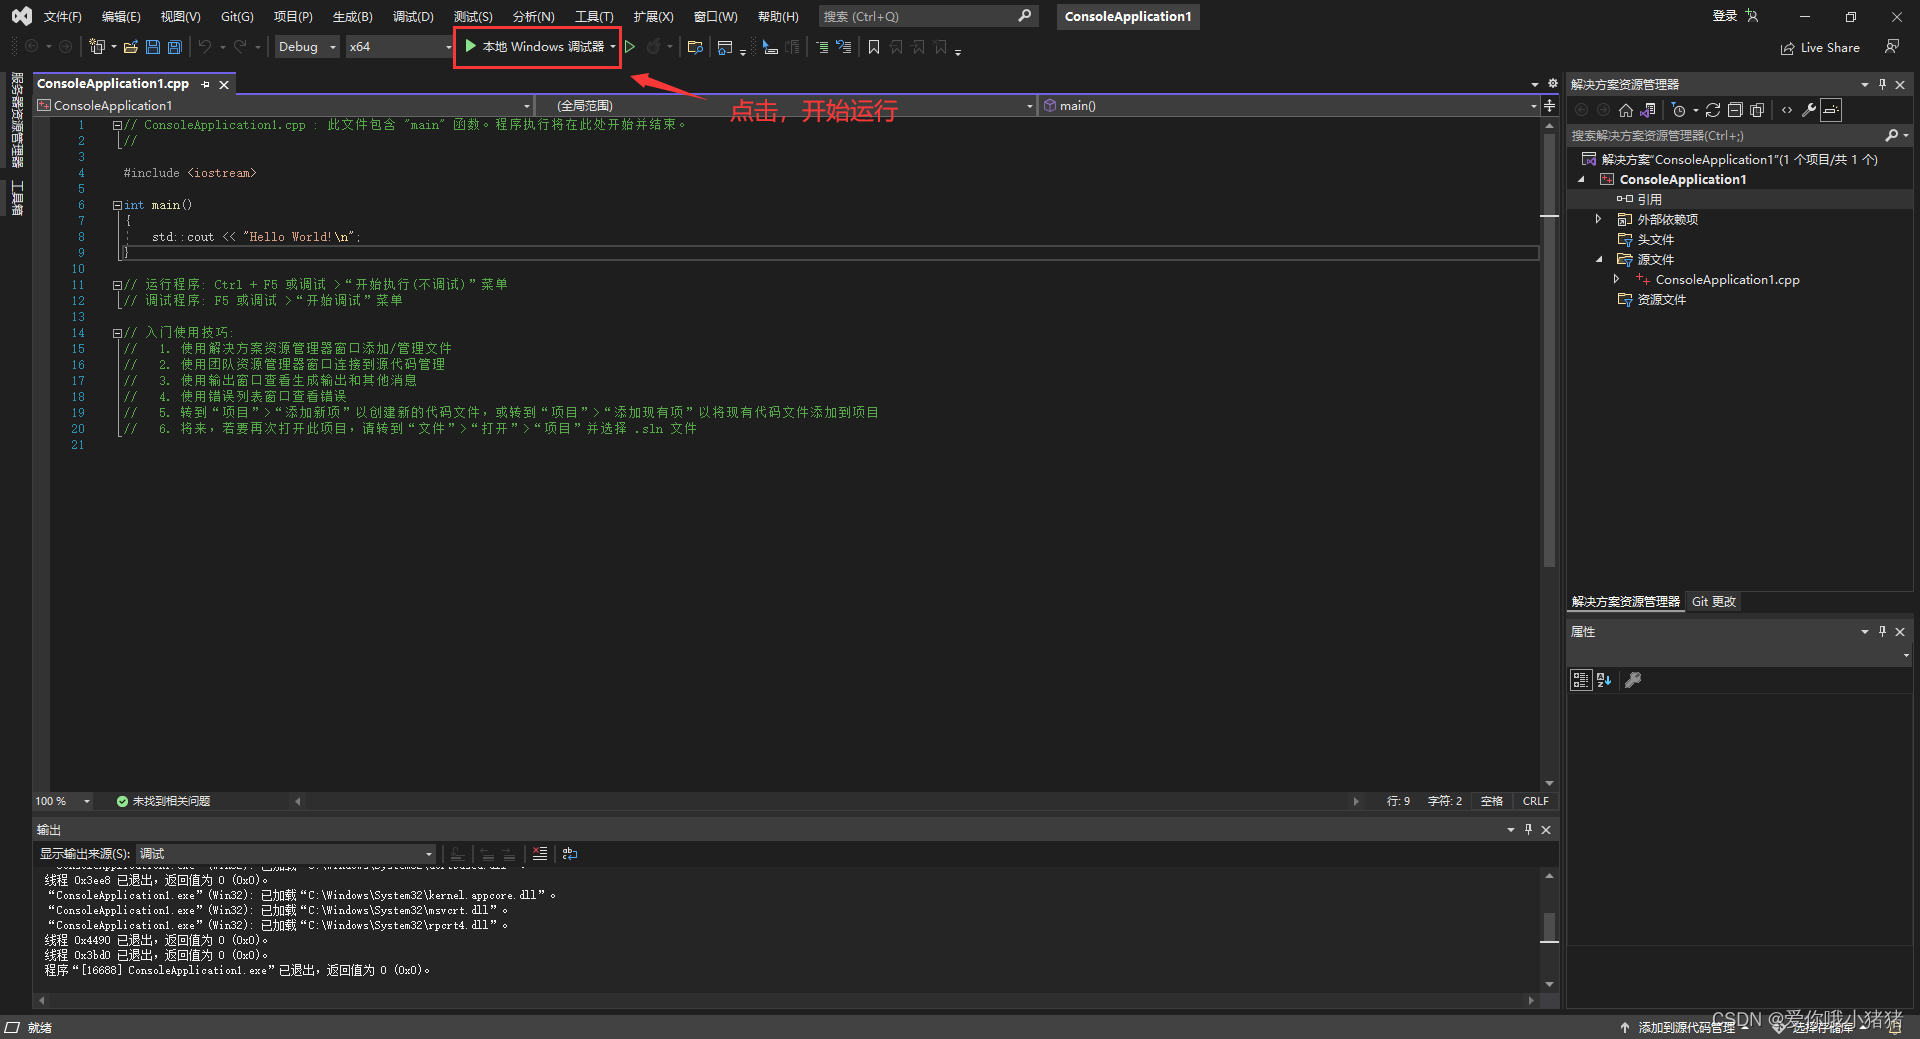Click Live Share button
Viewport: 1920px width, 1039px height.
click(1820, 48)
